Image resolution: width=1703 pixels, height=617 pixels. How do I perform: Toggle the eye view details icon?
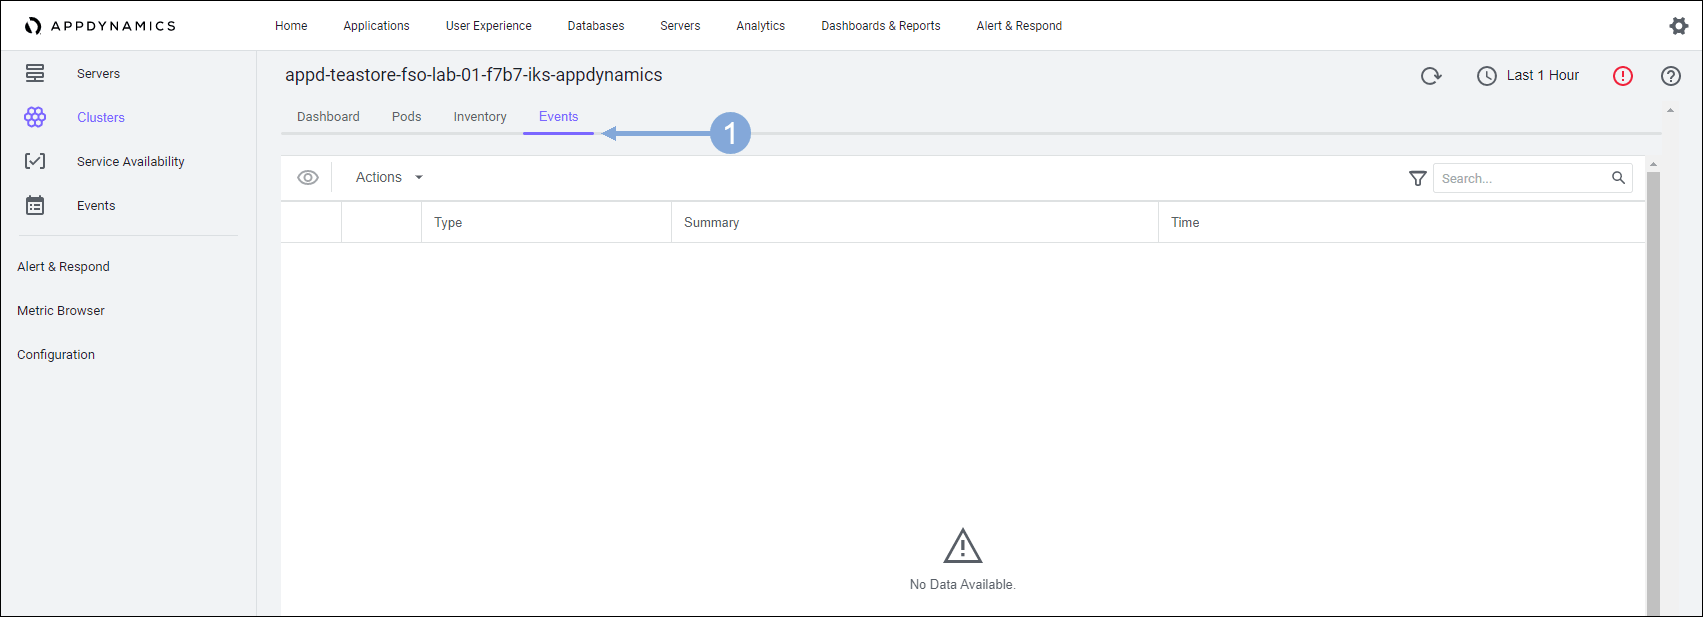pos(308,178)
